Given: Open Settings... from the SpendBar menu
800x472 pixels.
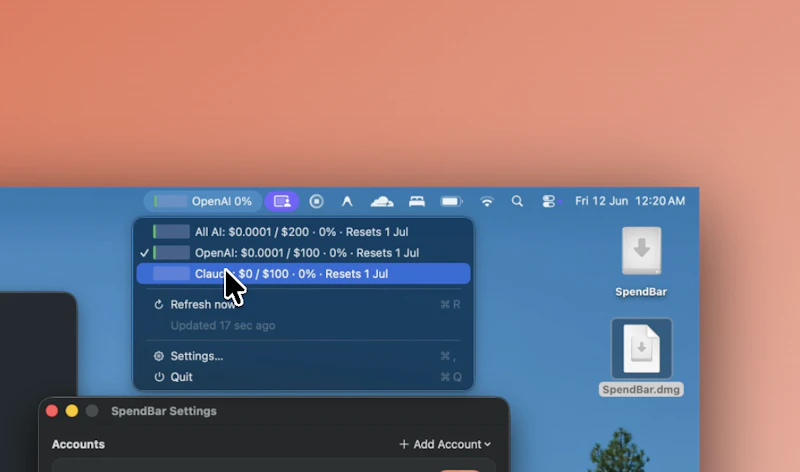Looking at the screenshot, I should coord(303,356).
